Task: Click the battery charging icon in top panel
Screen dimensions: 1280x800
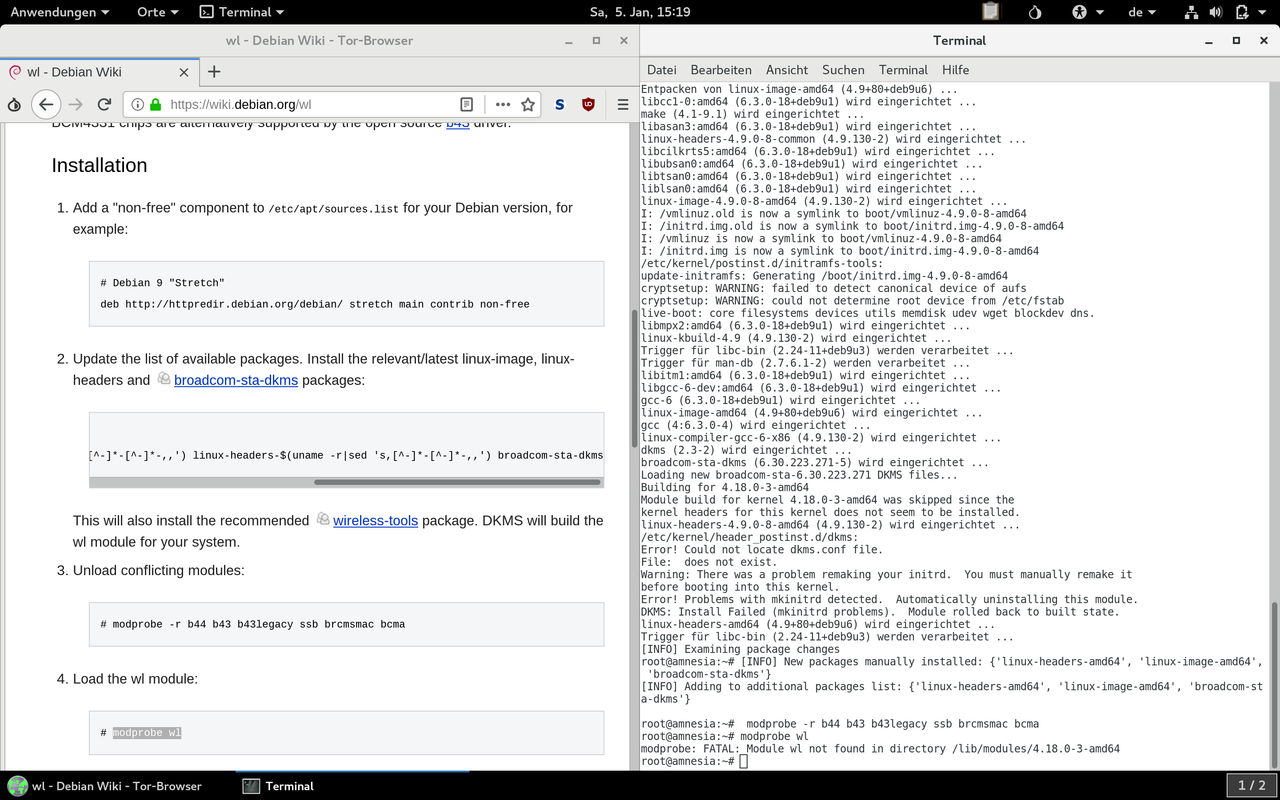Action: (x=1241, y=12)
